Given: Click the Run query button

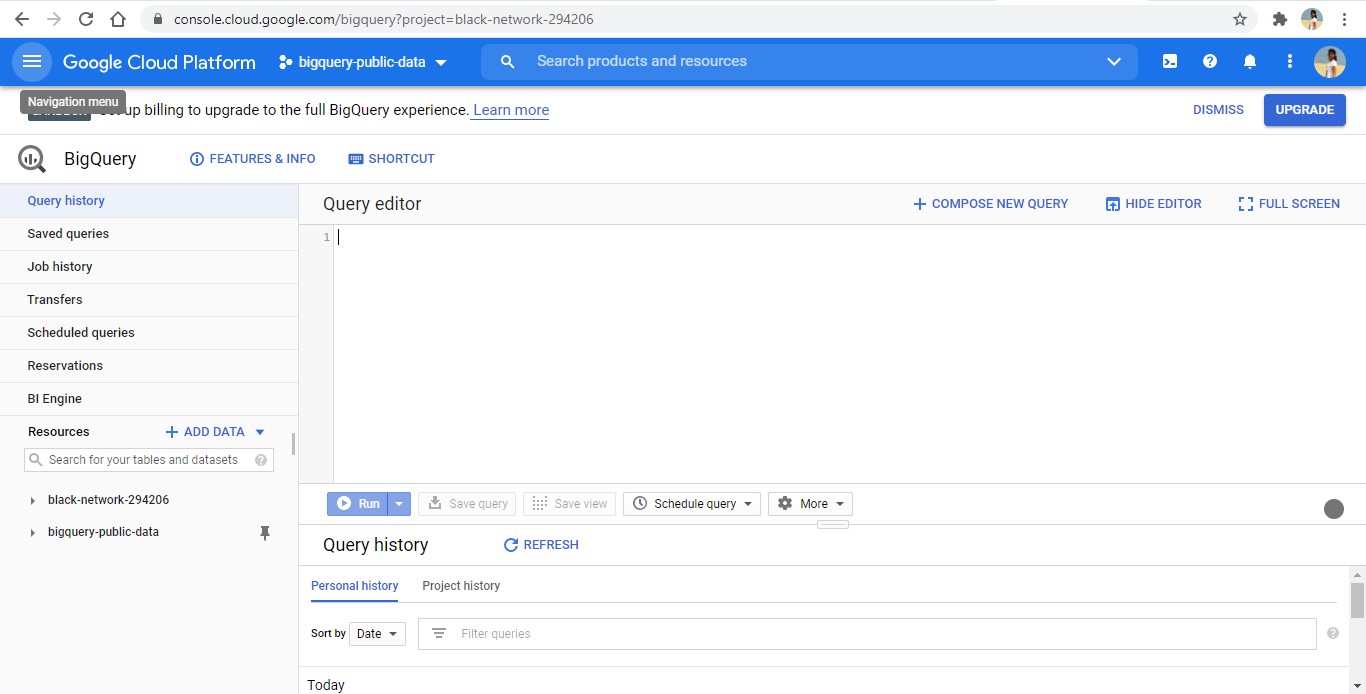Looking at the screenshot, I should [x=357, y=504].
